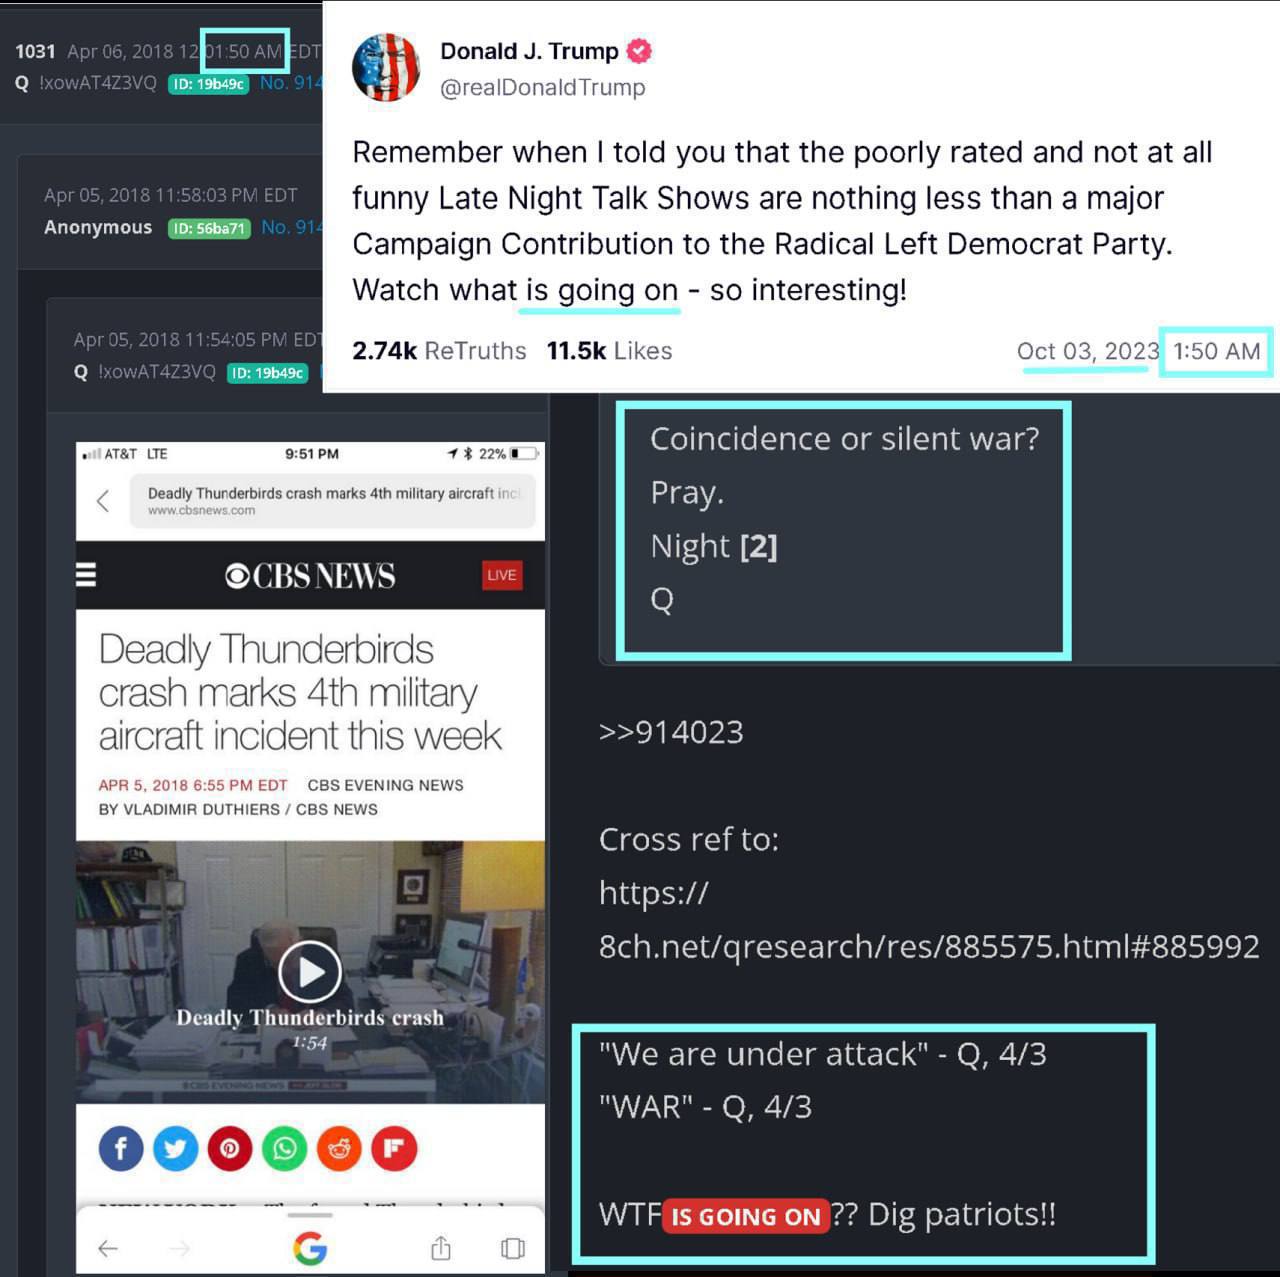Viewport: 1280px width, 1277px height.
Task: Click the Twitter share icon
Action: click(175, 1148)
